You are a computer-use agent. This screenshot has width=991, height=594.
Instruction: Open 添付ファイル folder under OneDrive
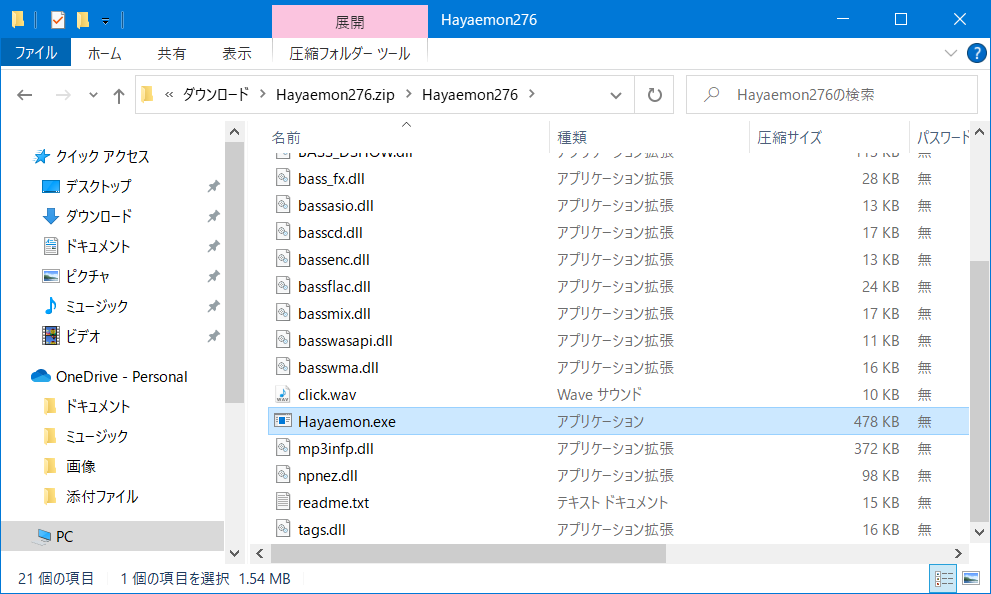click(102, 497)
